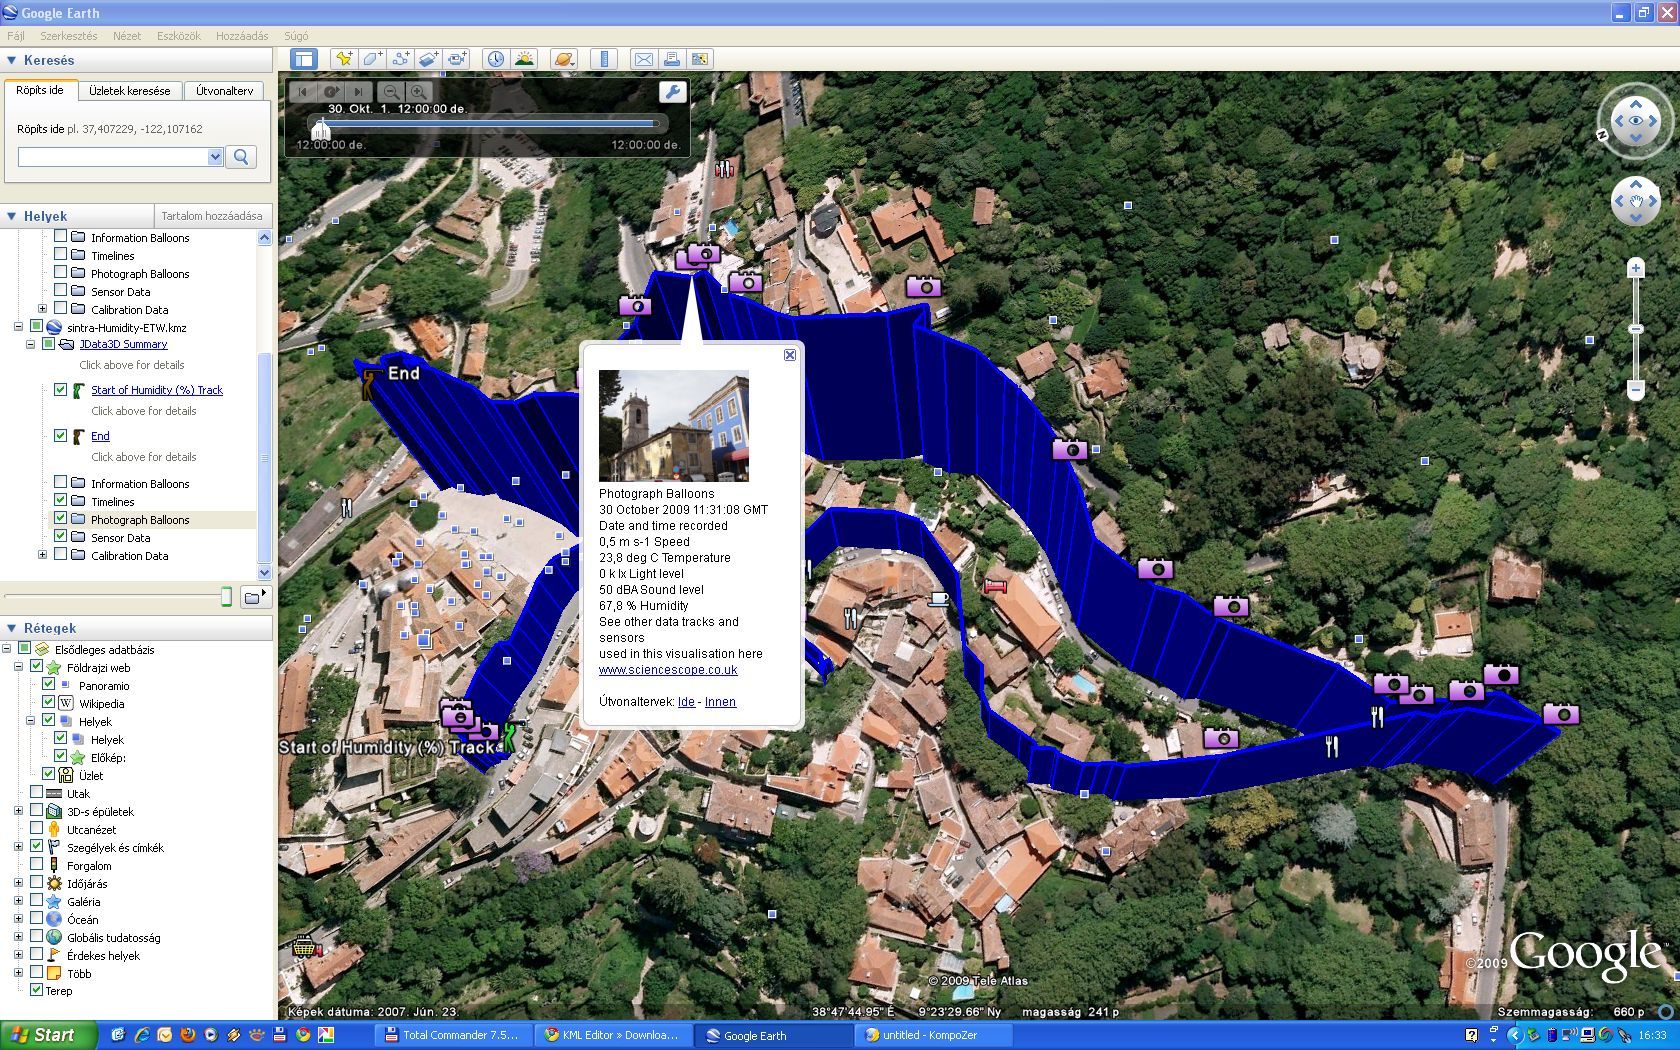Viewport: 1680px width, 1050px height.
Task: Toggle the sunlight display icon
Action: (x=524, y=59)
